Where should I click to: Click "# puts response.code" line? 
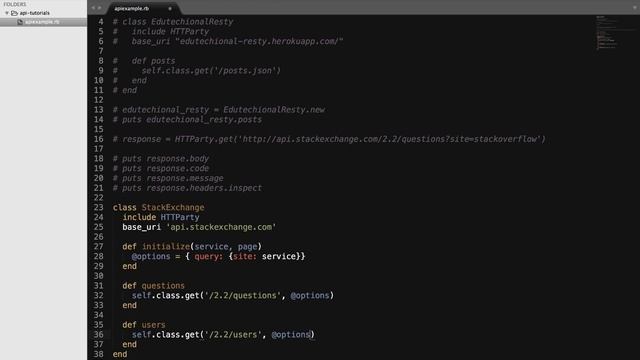pos(161,169)
